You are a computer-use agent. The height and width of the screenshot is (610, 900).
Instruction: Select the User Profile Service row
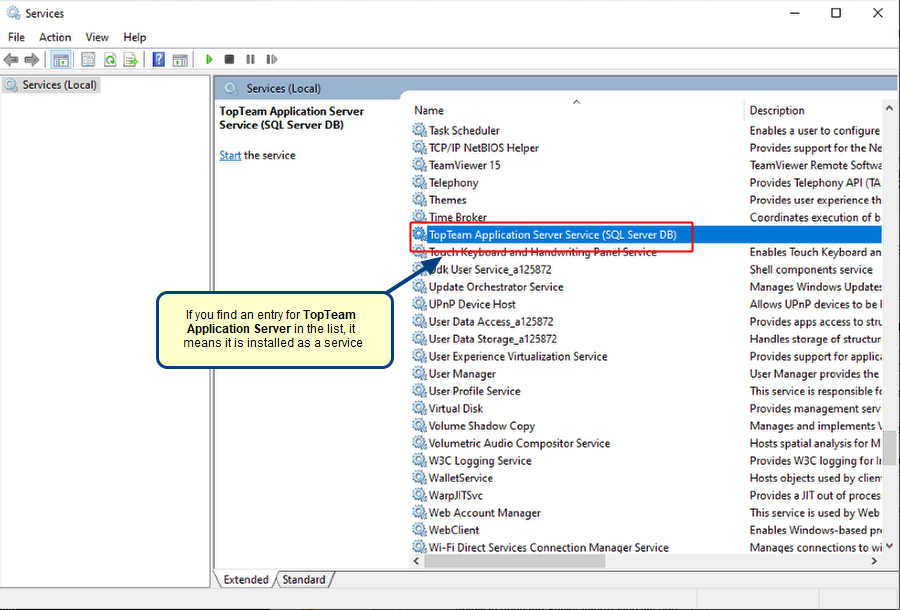coord(474,391)
